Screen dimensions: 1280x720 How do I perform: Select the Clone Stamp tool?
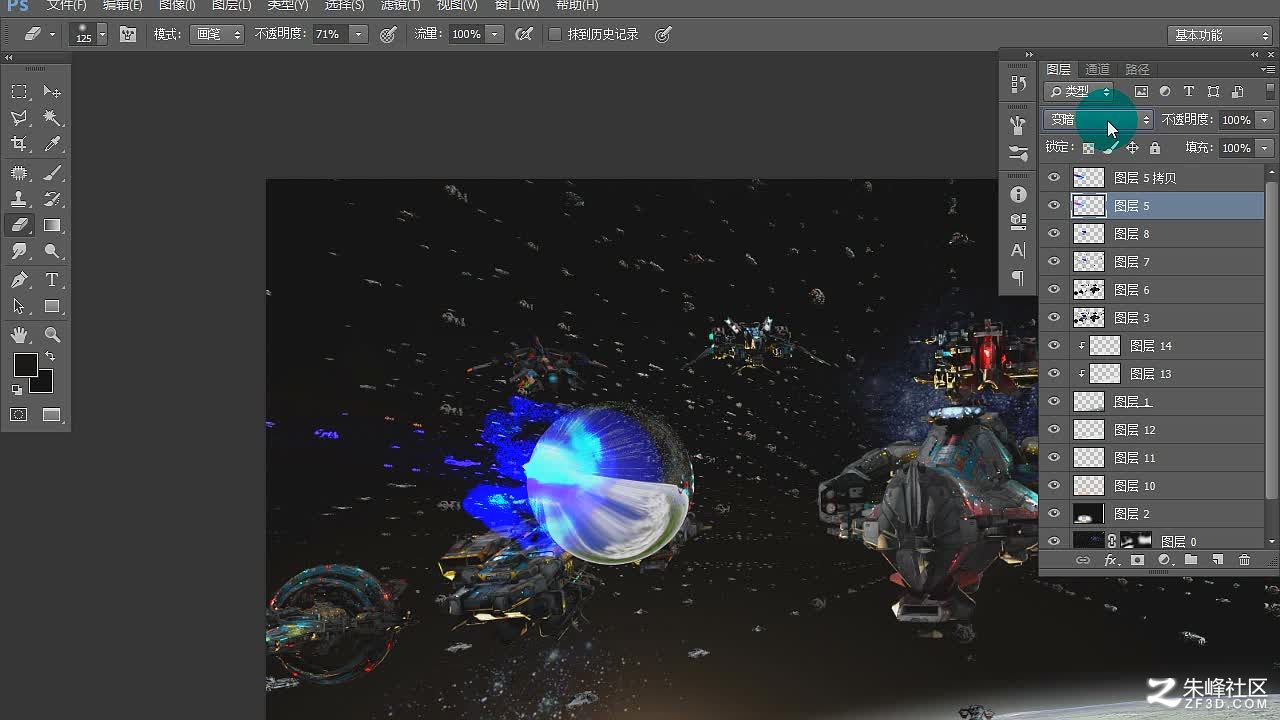point(19,199)
